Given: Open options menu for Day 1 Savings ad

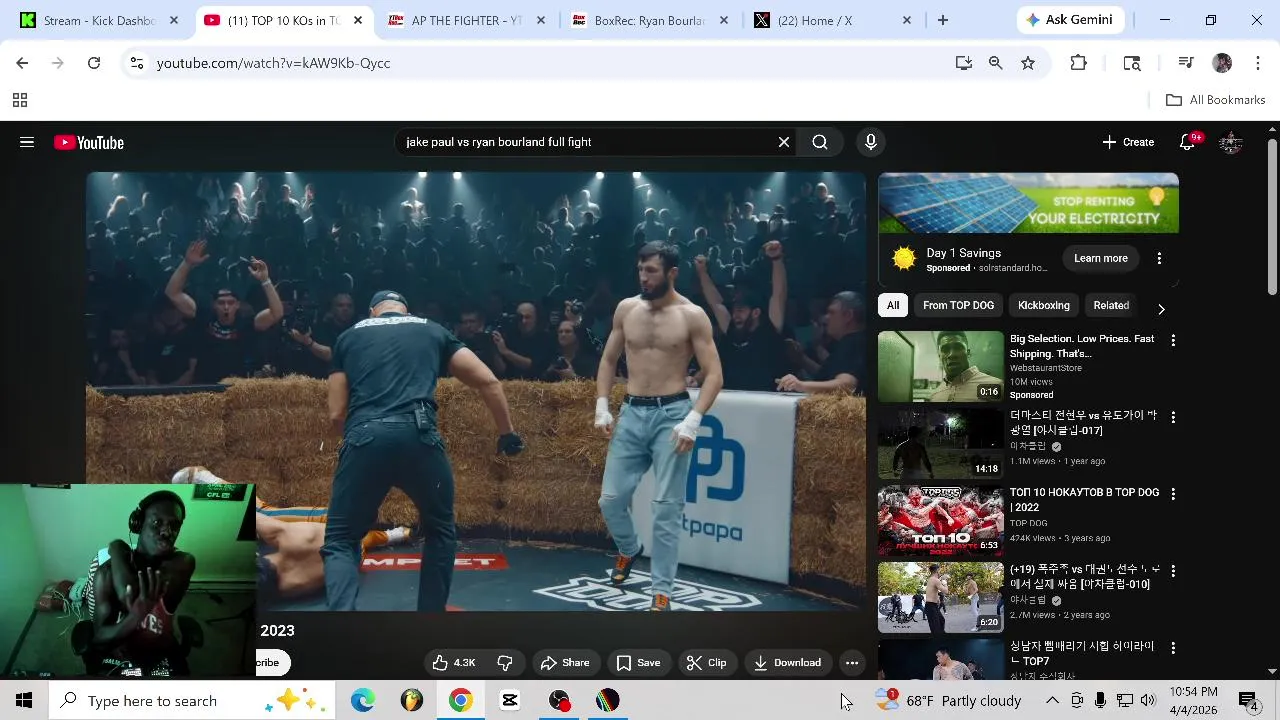Looking at the screenshot, I should coord(1159,258).
